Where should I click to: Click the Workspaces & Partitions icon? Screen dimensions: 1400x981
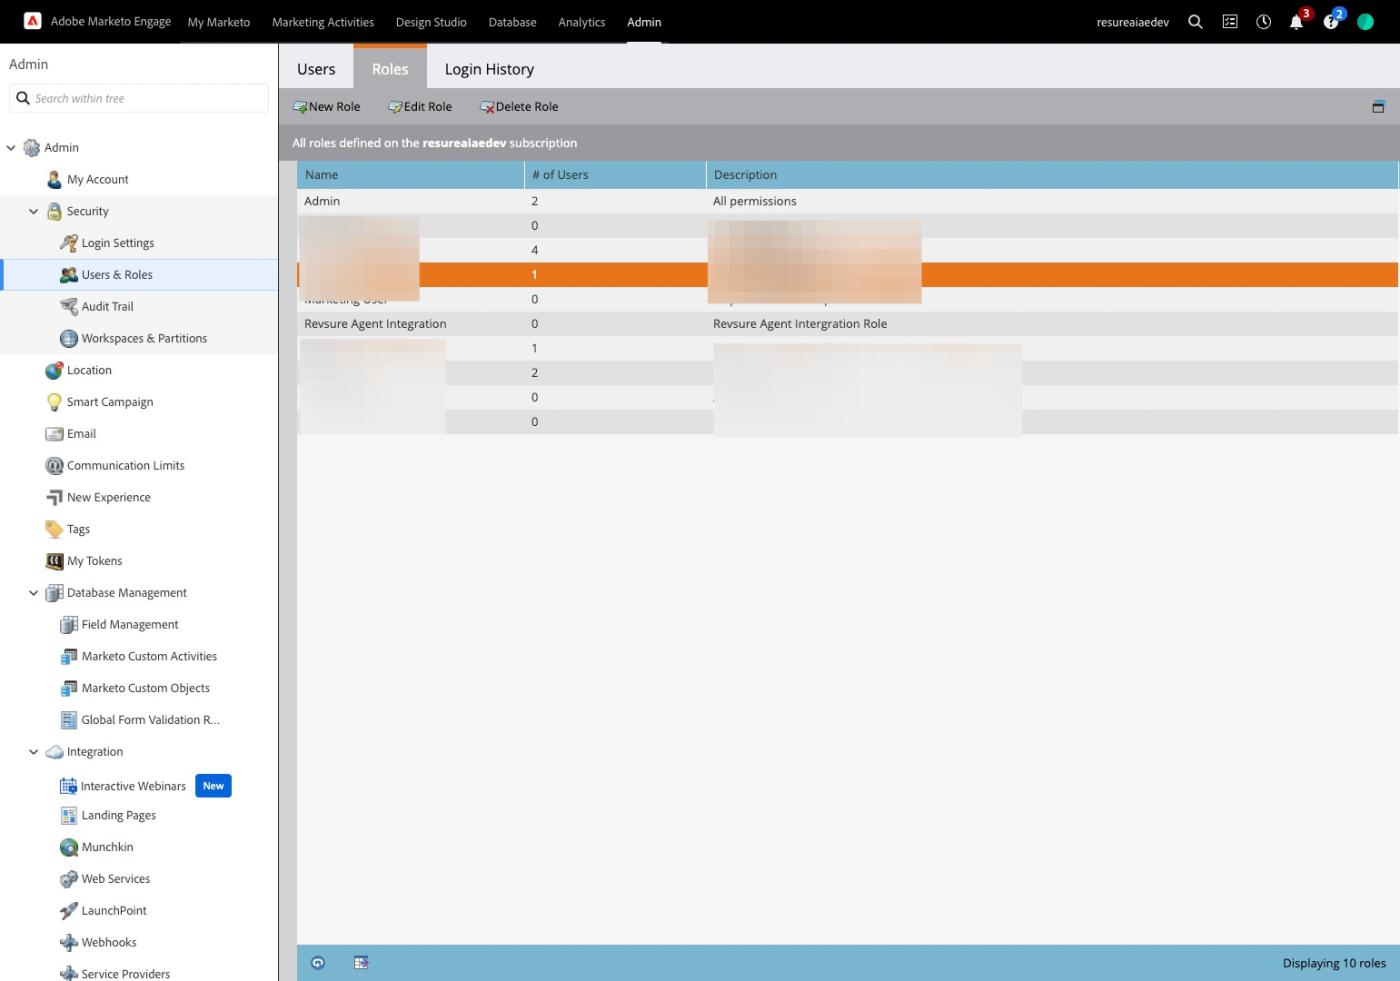(69, 338)
